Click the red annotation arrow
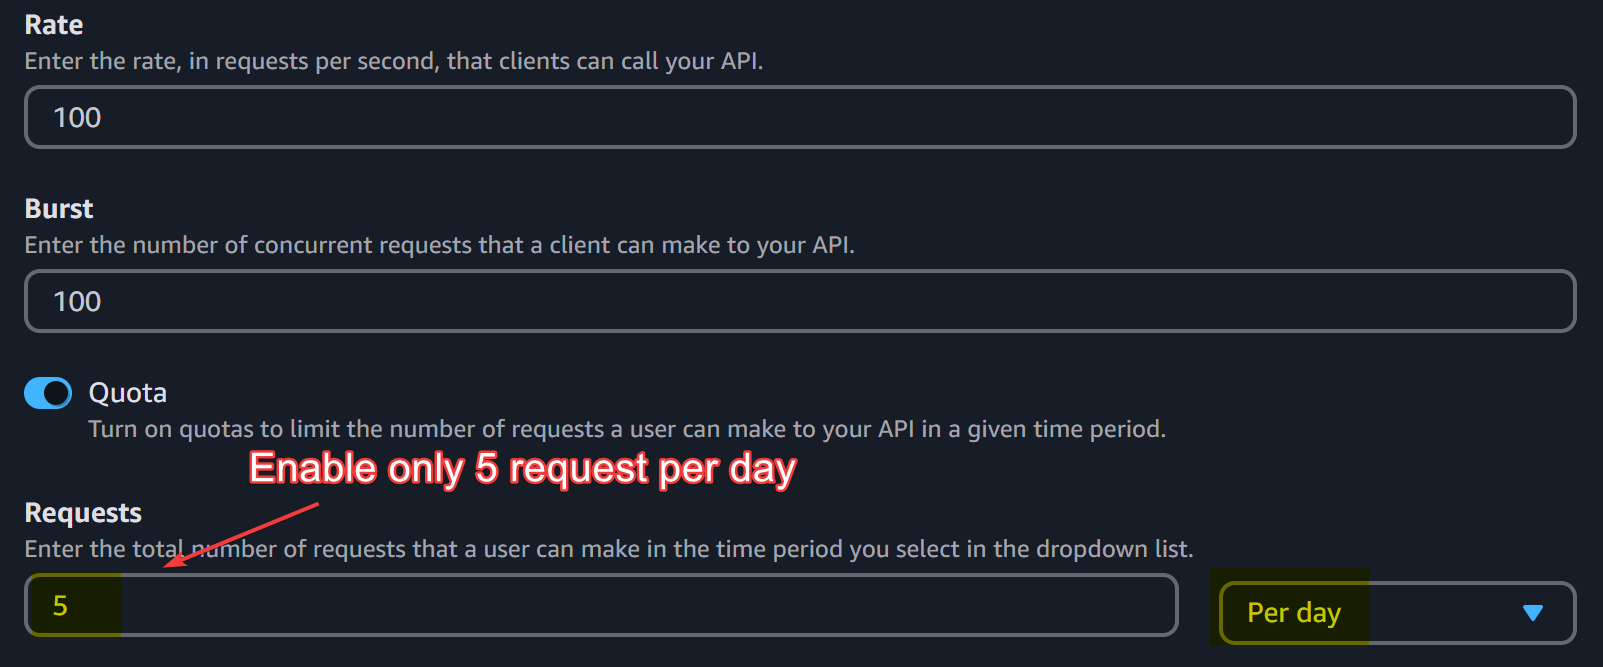 coord(242,534)
